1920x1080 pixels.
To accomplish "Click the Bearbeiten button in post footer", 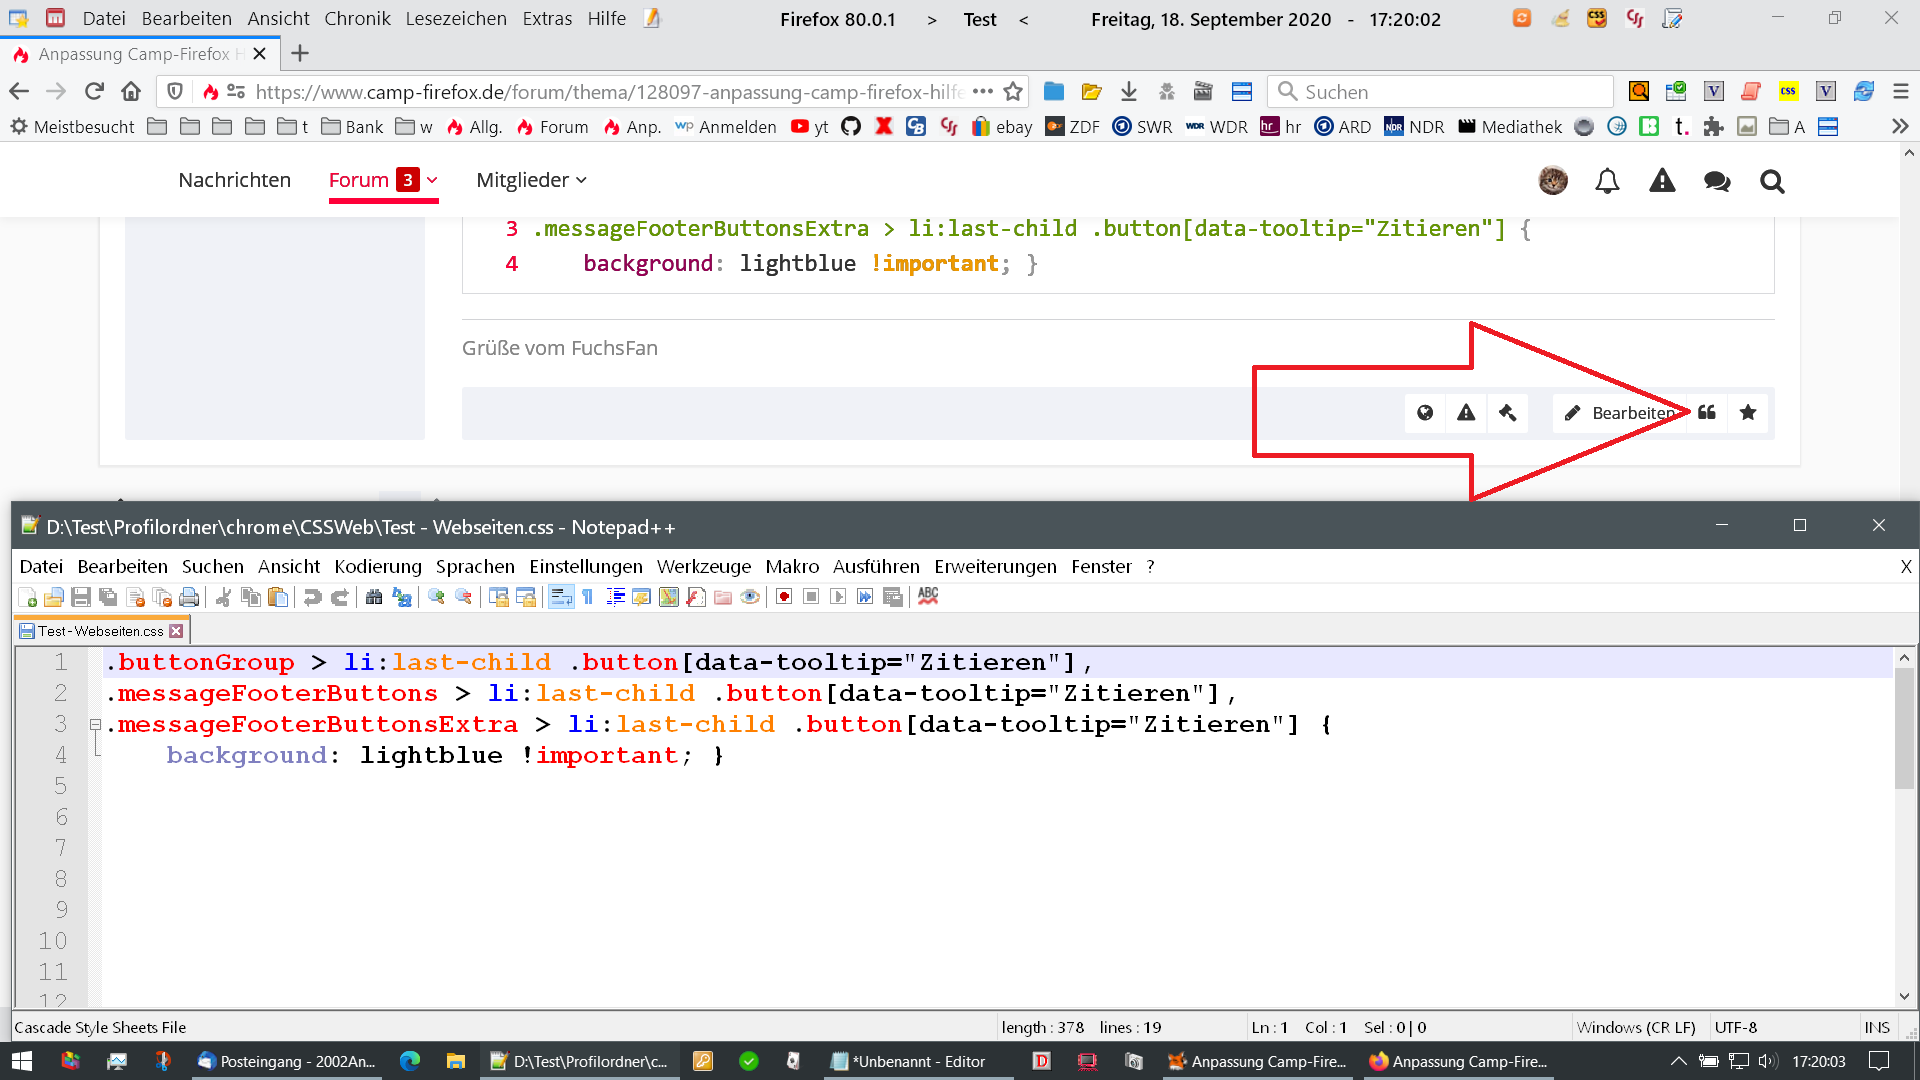I will pos(1618,413).
